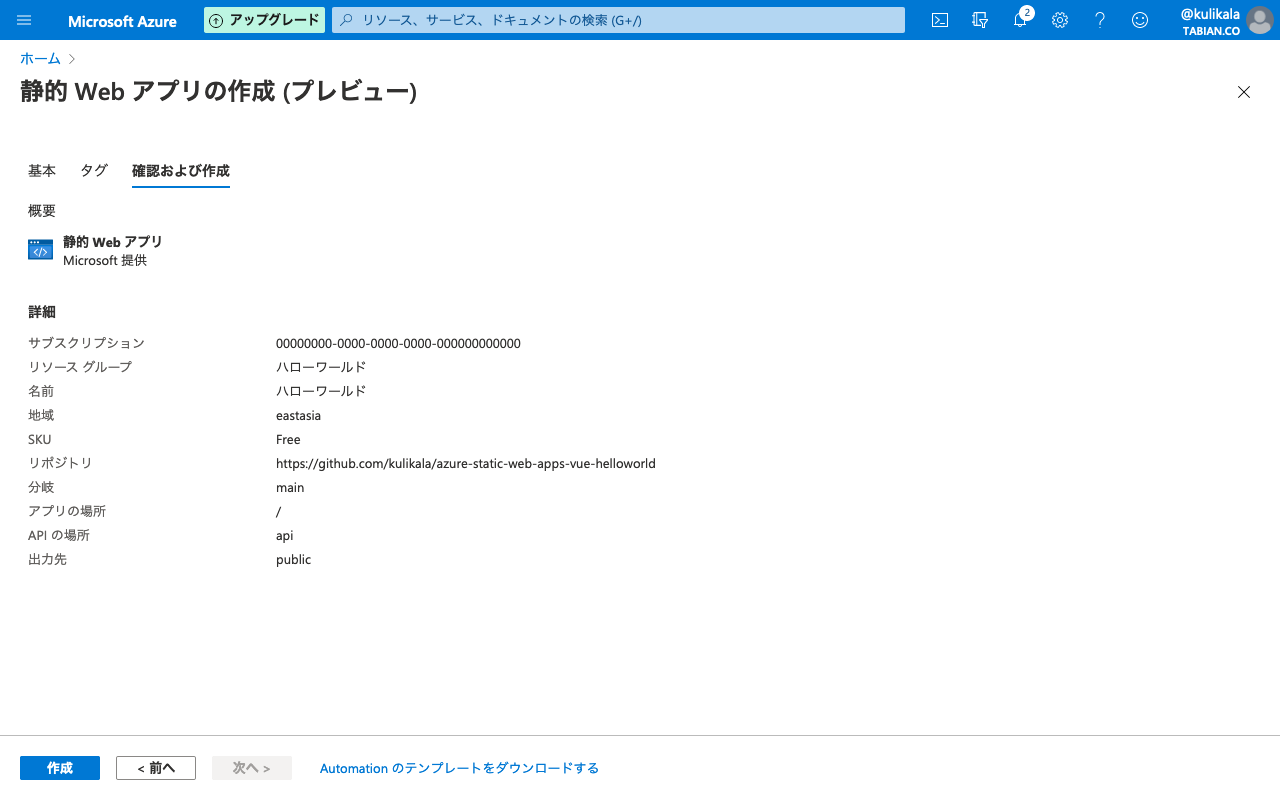This screenshot has width=1280, height=800.
Task: Click the Free SKU value
Action: [288, 439]
